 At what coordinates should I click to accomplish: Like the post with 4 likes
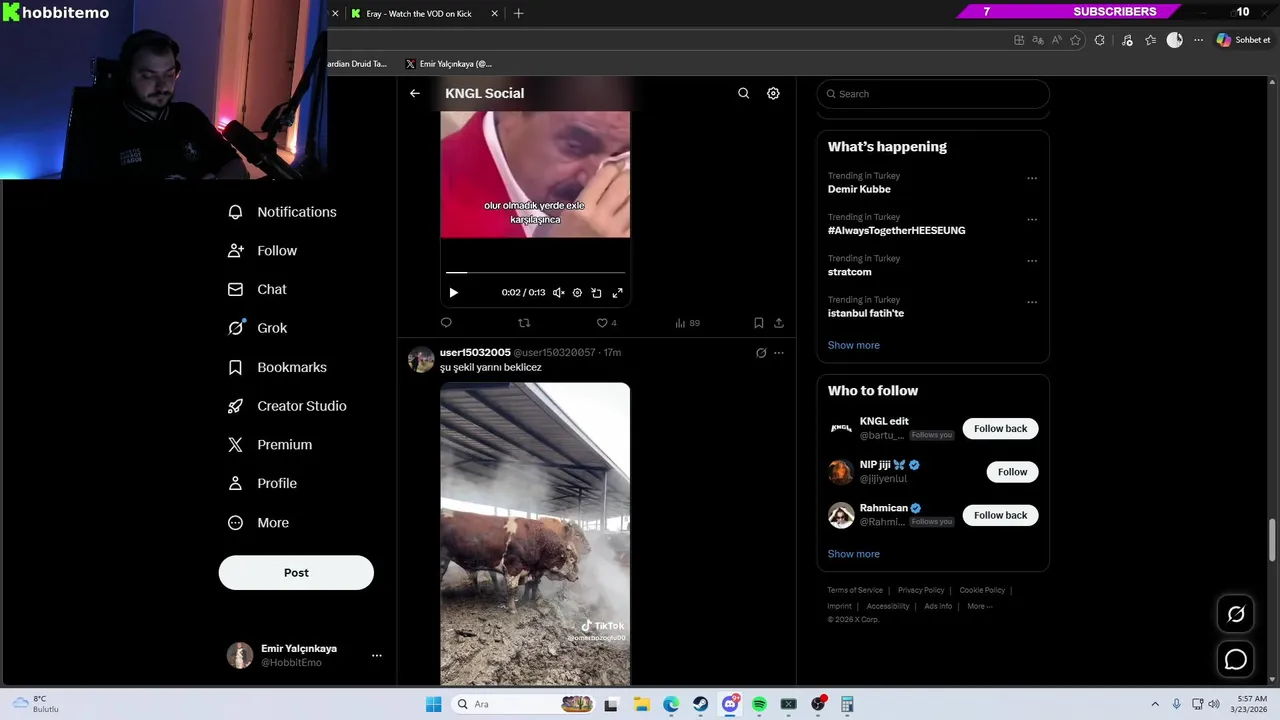coord(606,323)
